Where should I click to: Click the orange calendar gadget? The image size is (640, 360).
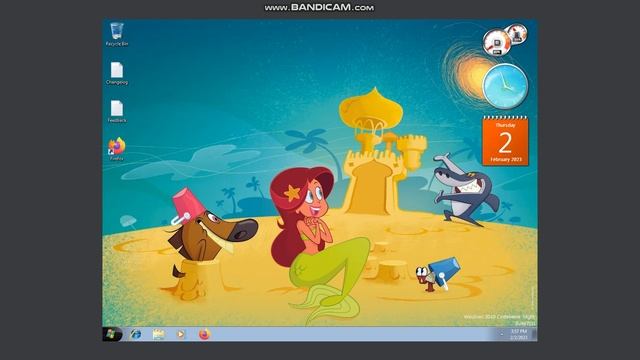pyautogui.click(x=505, y=141)
